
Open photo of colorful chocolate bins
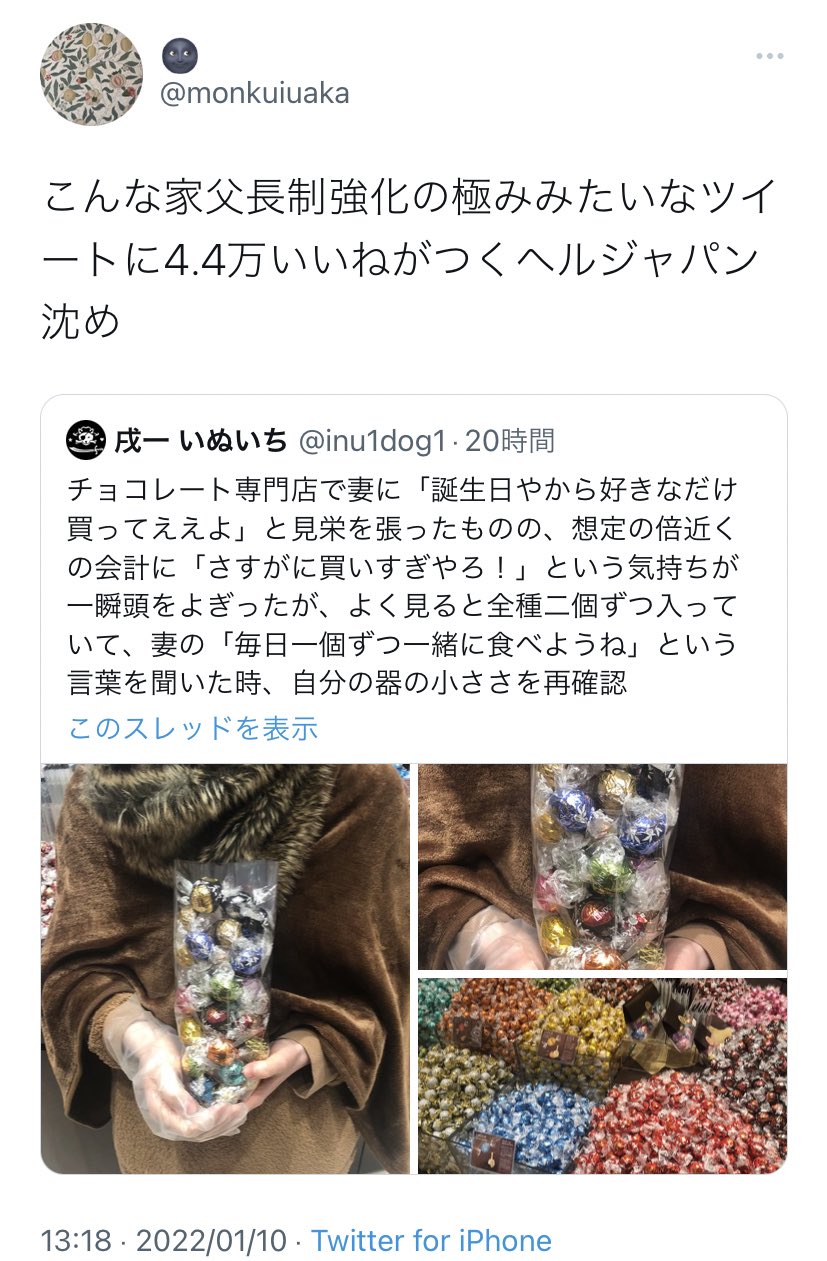pyautogui.click(x=602, y=1076)
